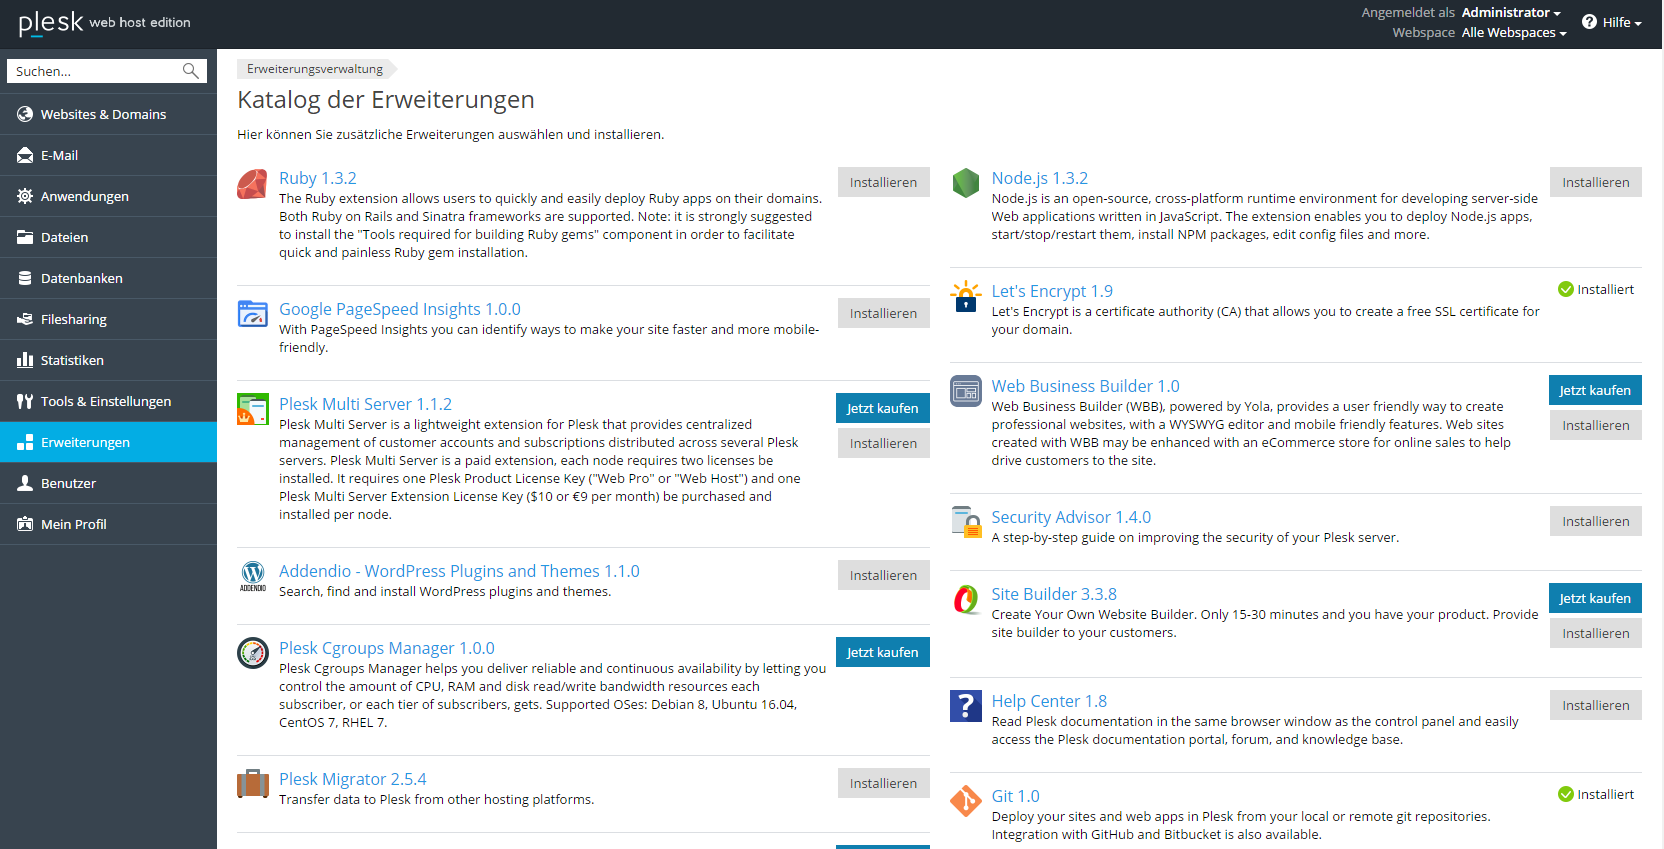Click the Google PageSpeed Insights icon
1664x849 pixels.
(x=252, y=314)
